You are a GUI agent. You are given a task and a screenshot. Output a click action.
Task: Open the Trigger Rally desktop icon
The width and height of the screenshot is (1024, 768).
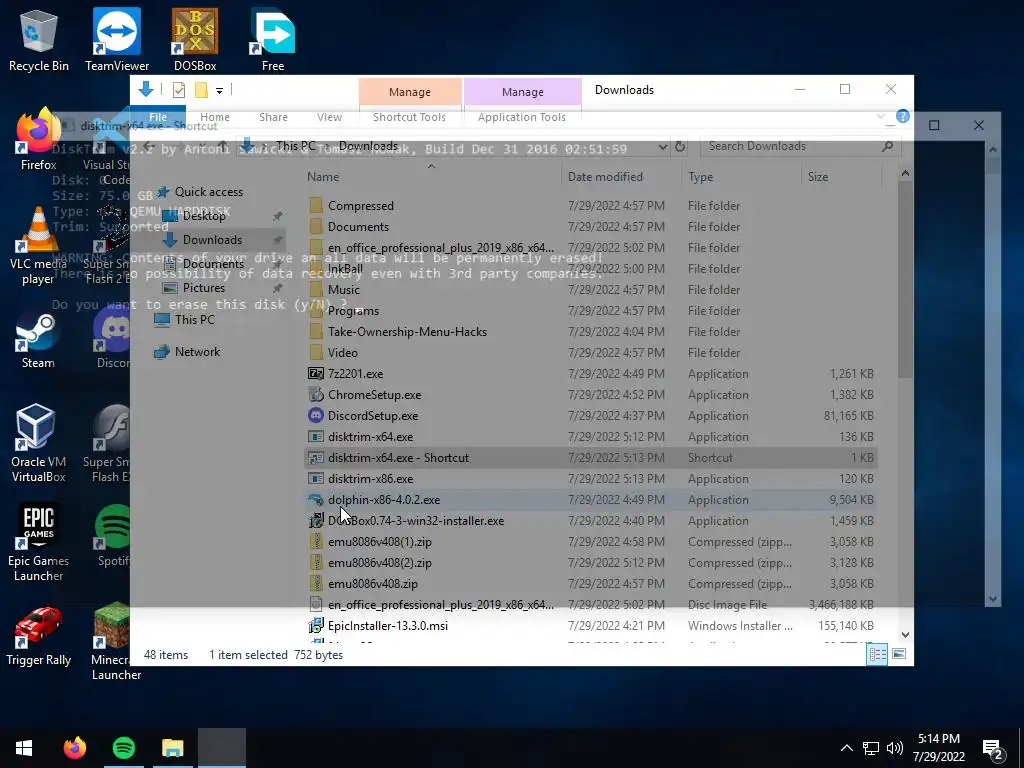click(x=38, y=637)
